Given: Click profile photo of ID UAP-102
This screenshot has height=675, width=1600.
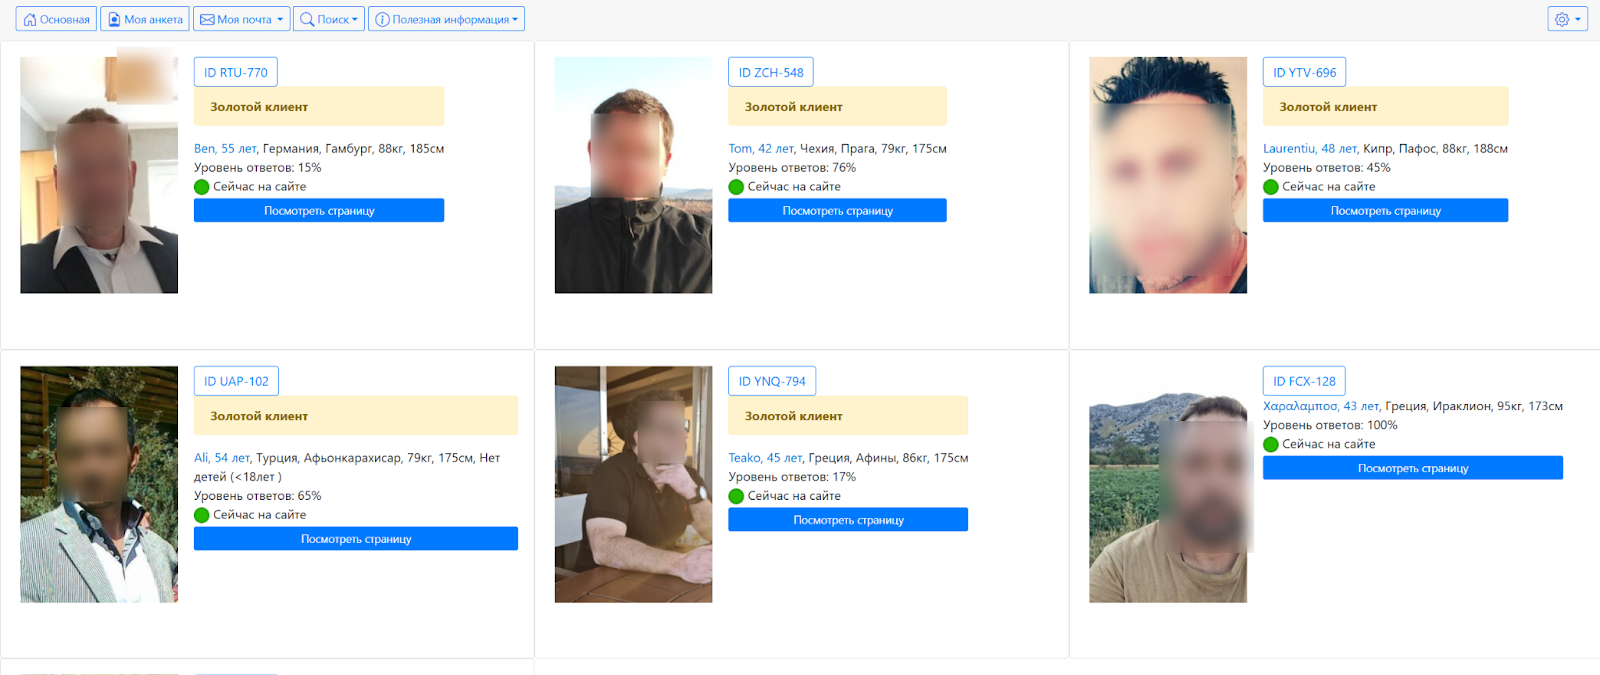Looking at the screenshot, I should 99,484.
